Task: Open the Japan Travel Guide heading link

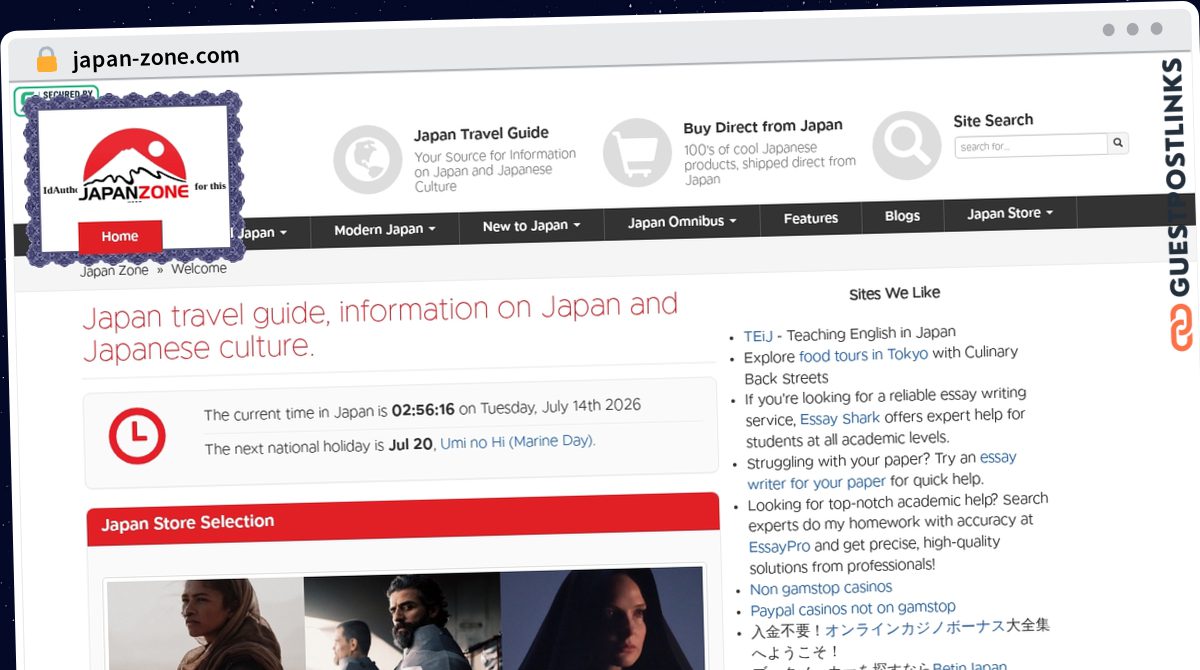Action: 481,133
